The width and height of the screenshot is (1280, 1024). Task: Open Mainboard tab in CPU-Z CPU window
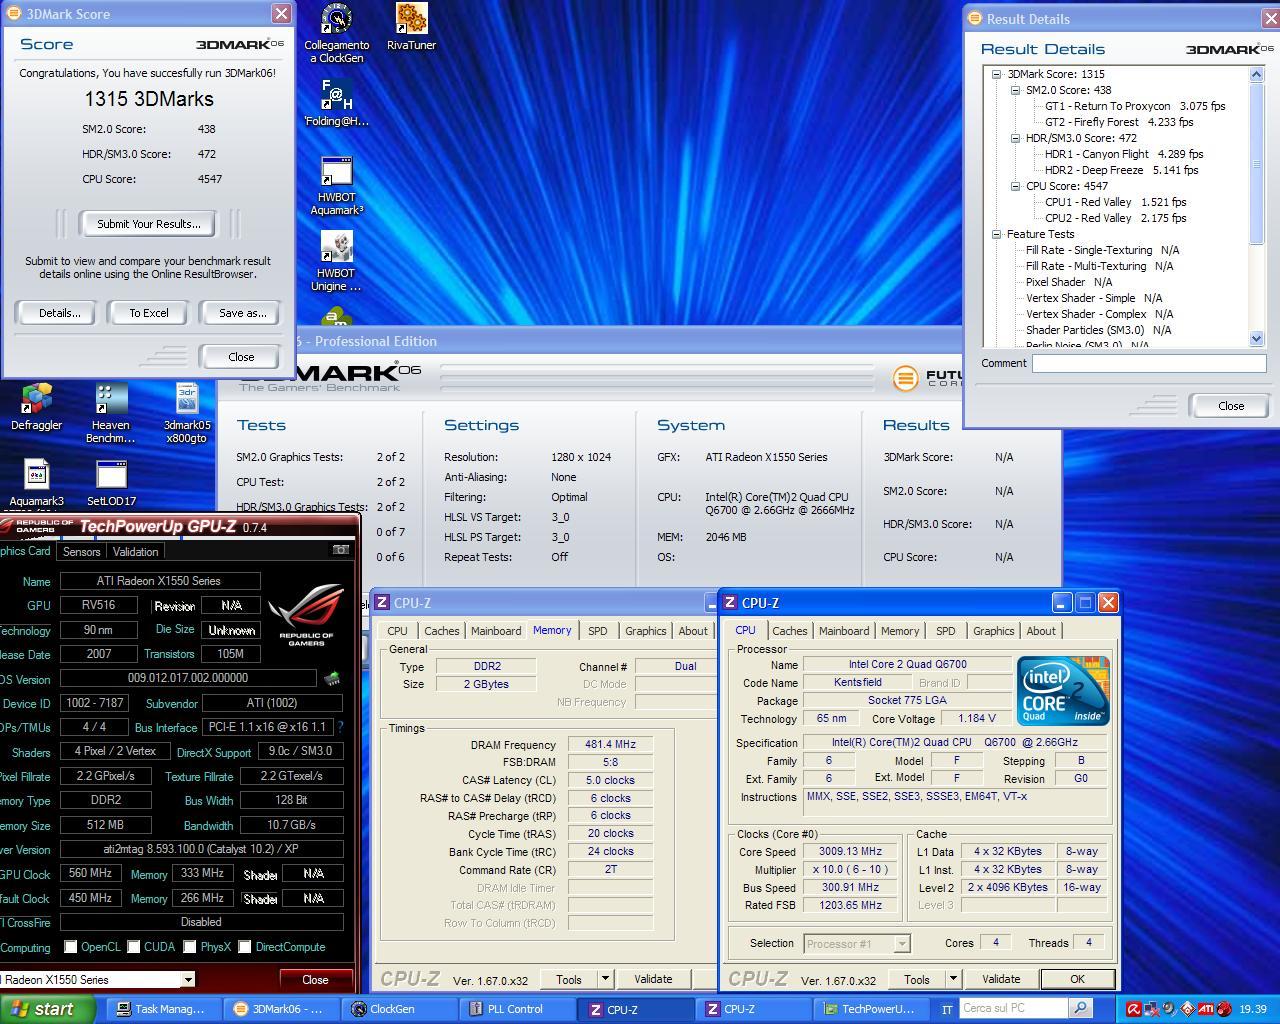point(844,631)
